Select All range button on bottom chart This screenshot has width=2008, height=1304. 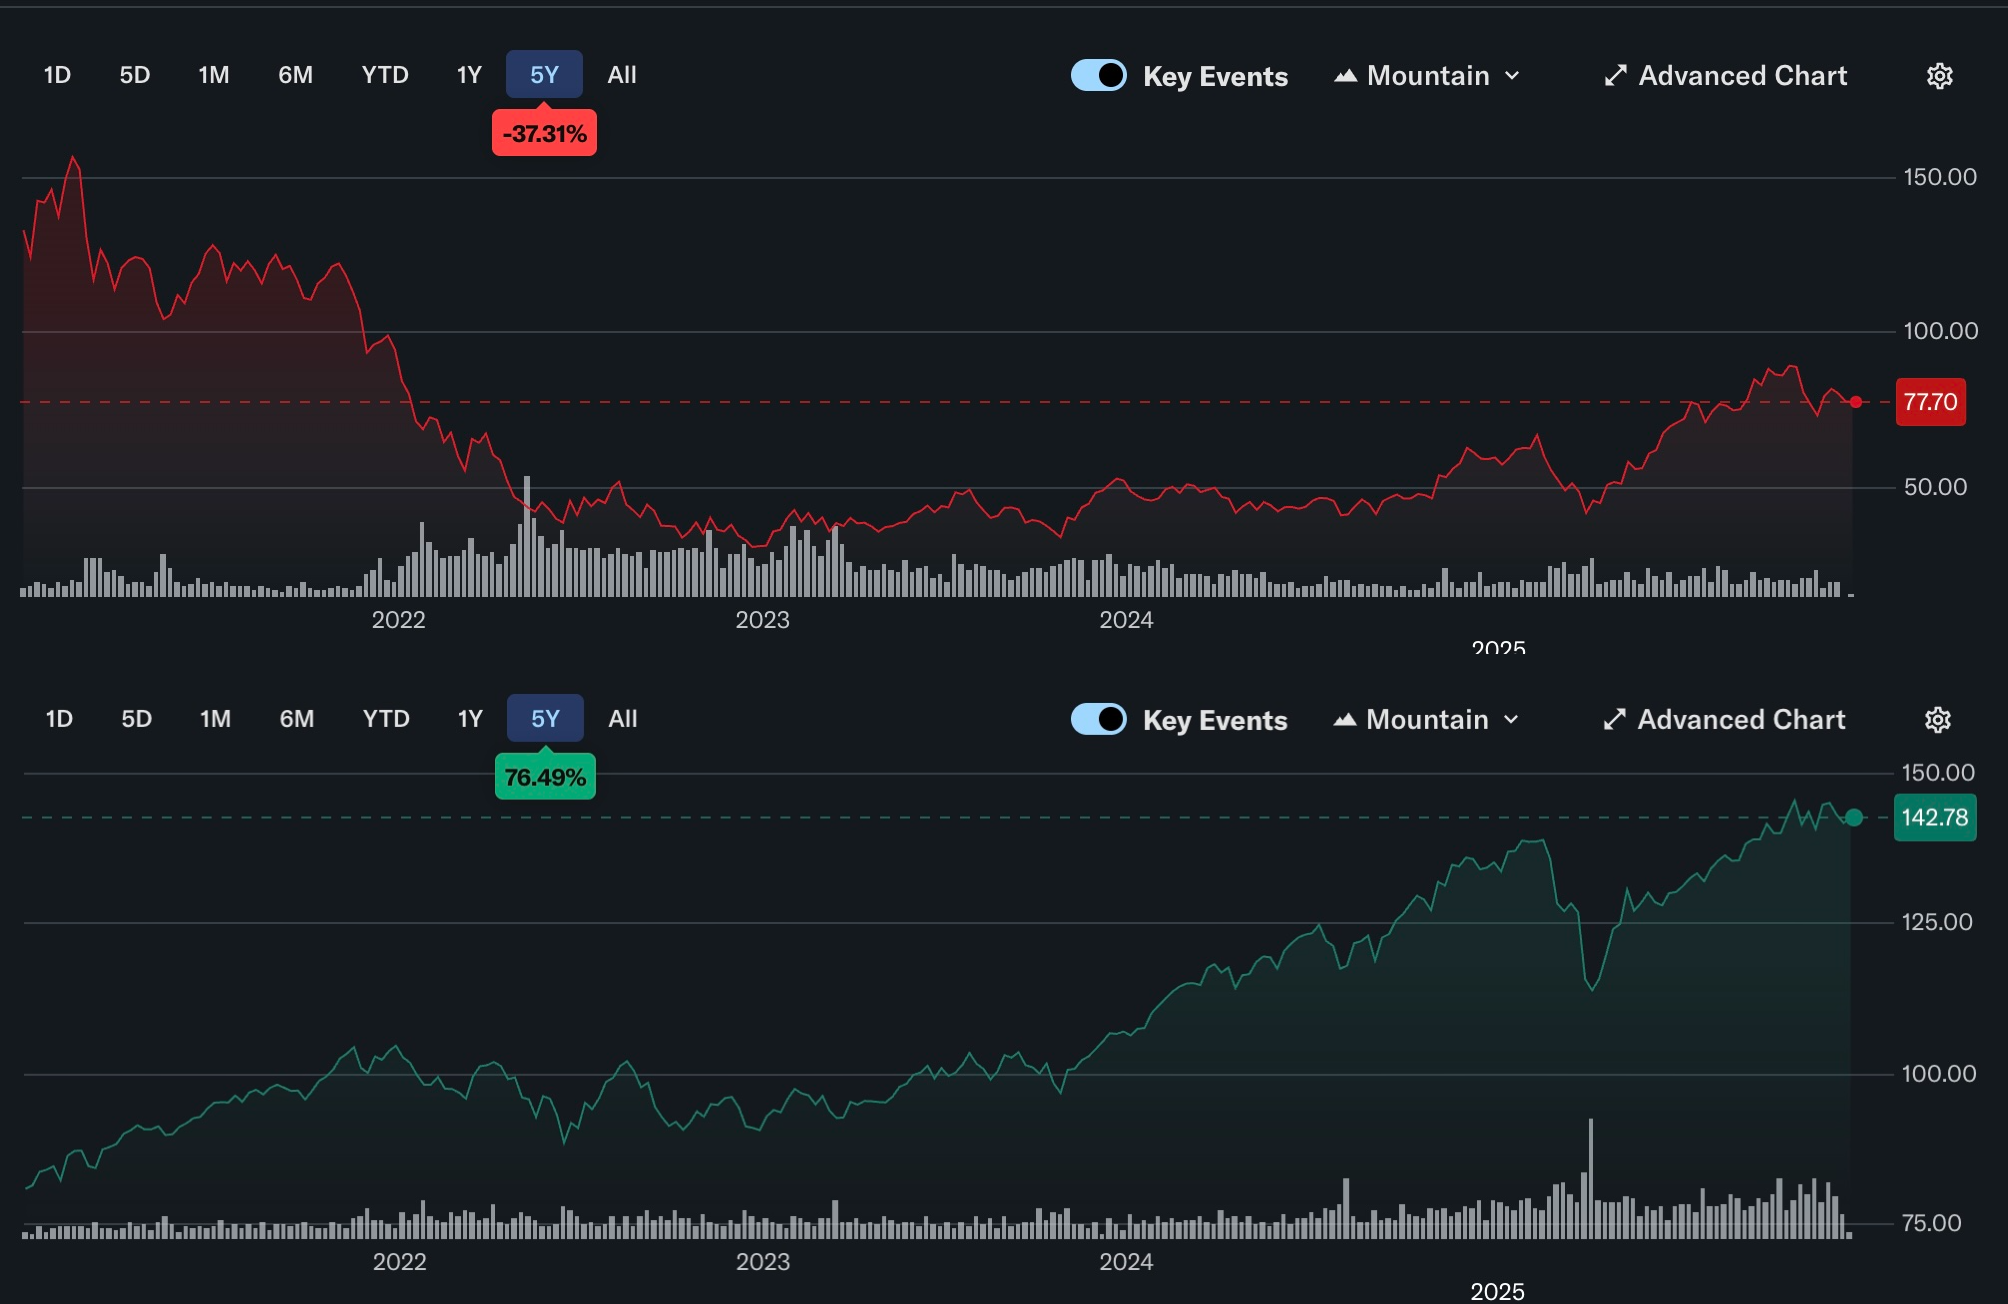pyautogui.click(x=622, y=719)
